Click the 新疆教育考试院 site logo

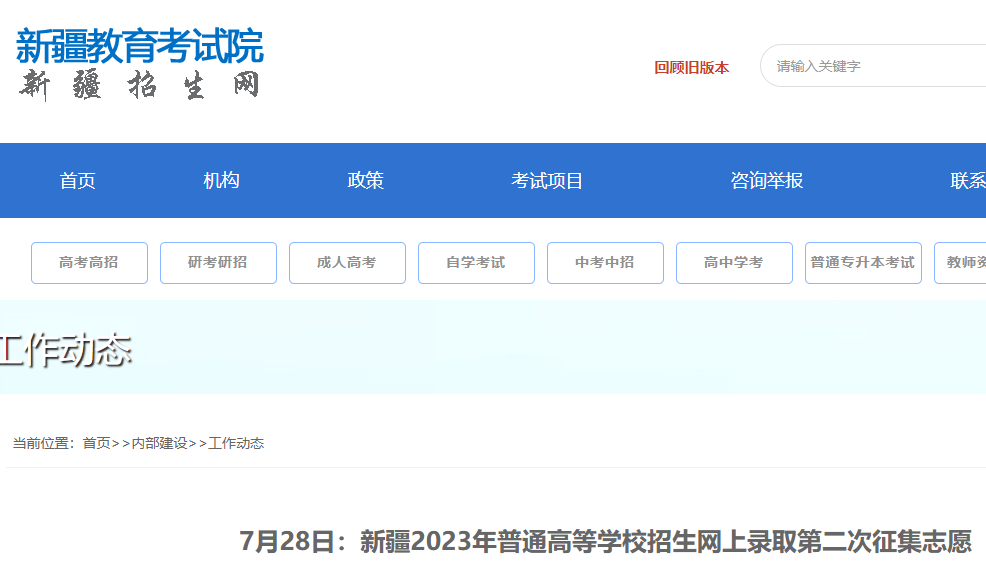[140, 47]
